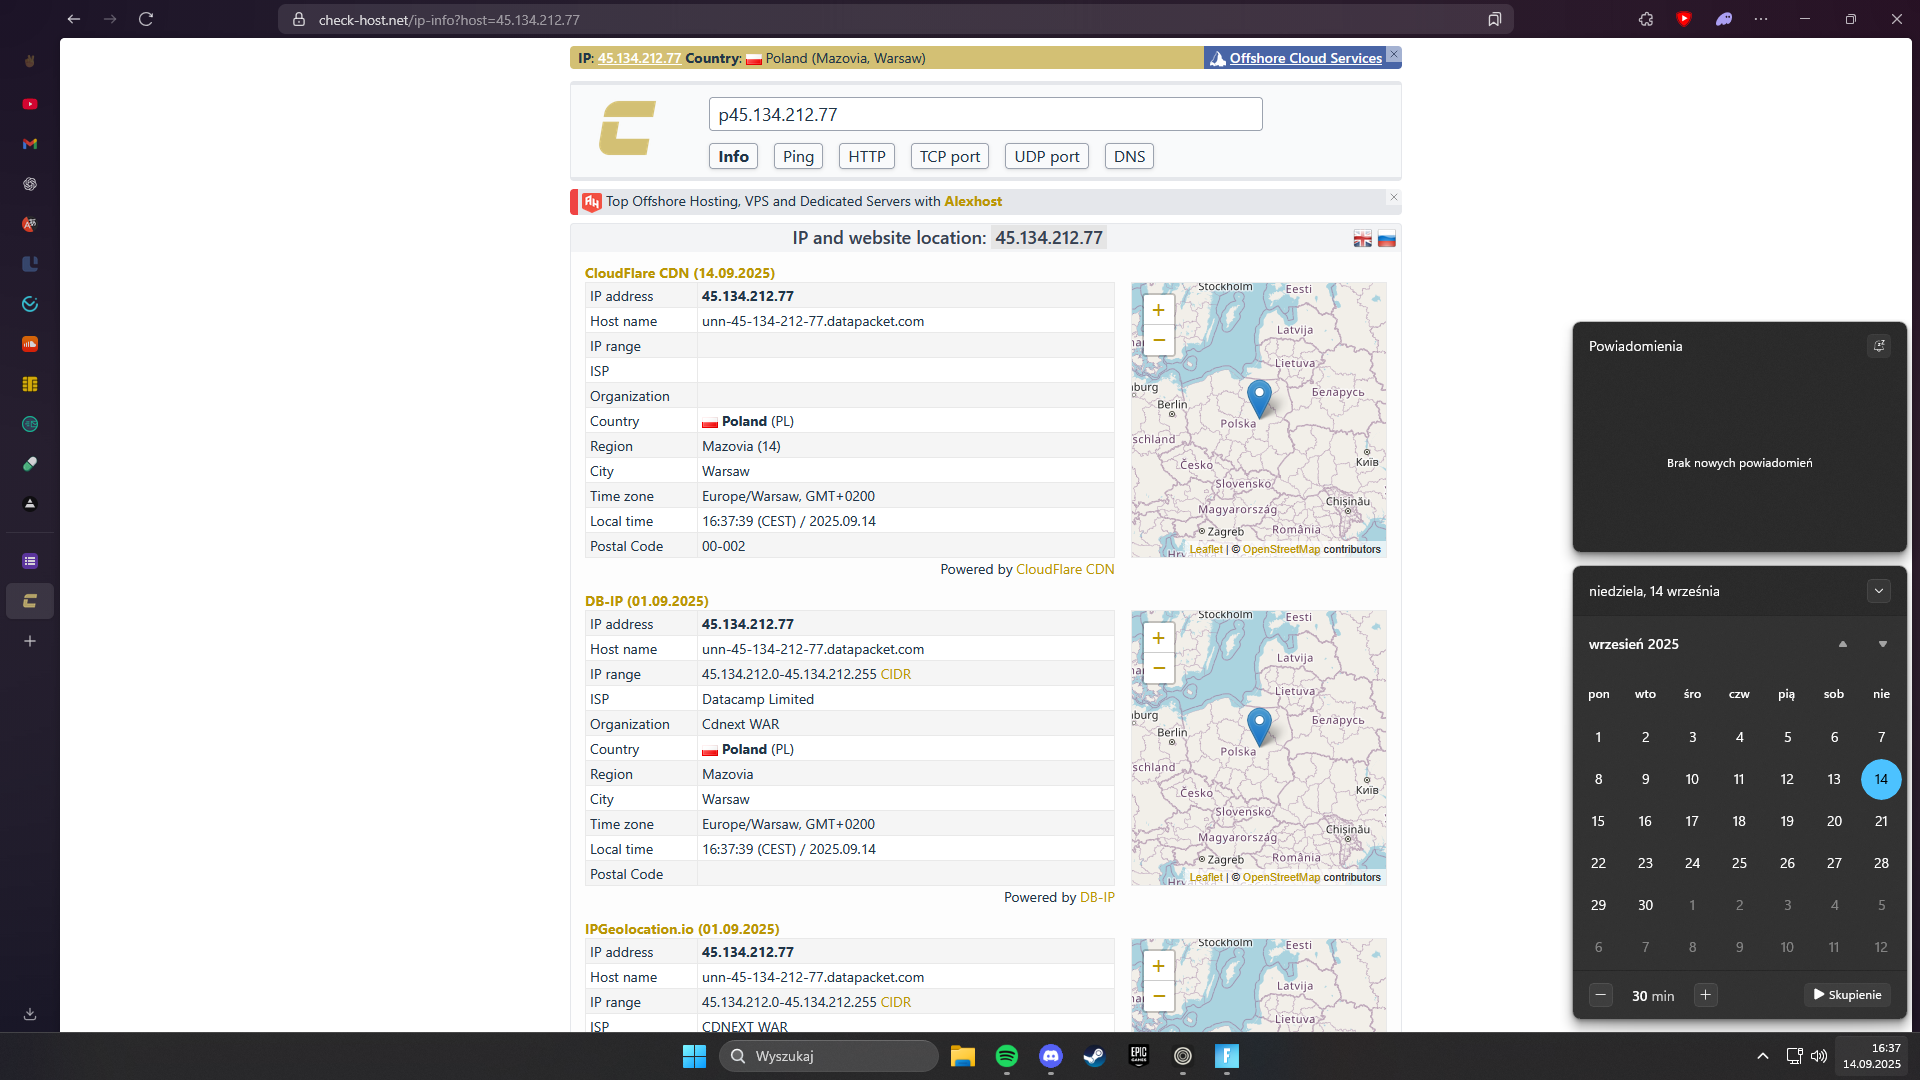Zoom in on the DB-IP map

tap(1158, 638)
